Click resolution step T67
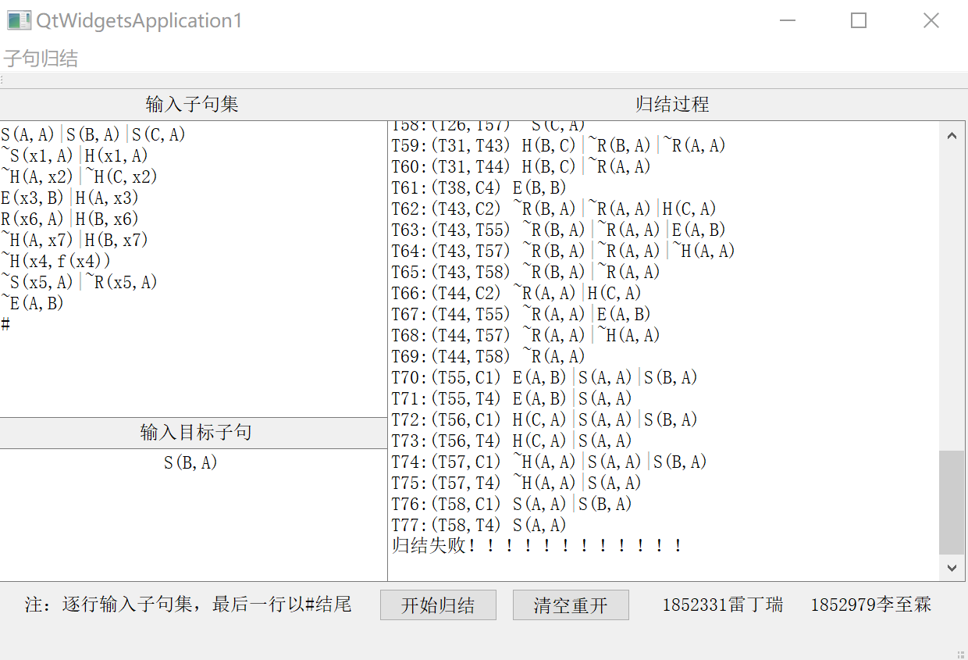Image resolution: width=968 pixels, height=660 pixels. click(521, 314)
